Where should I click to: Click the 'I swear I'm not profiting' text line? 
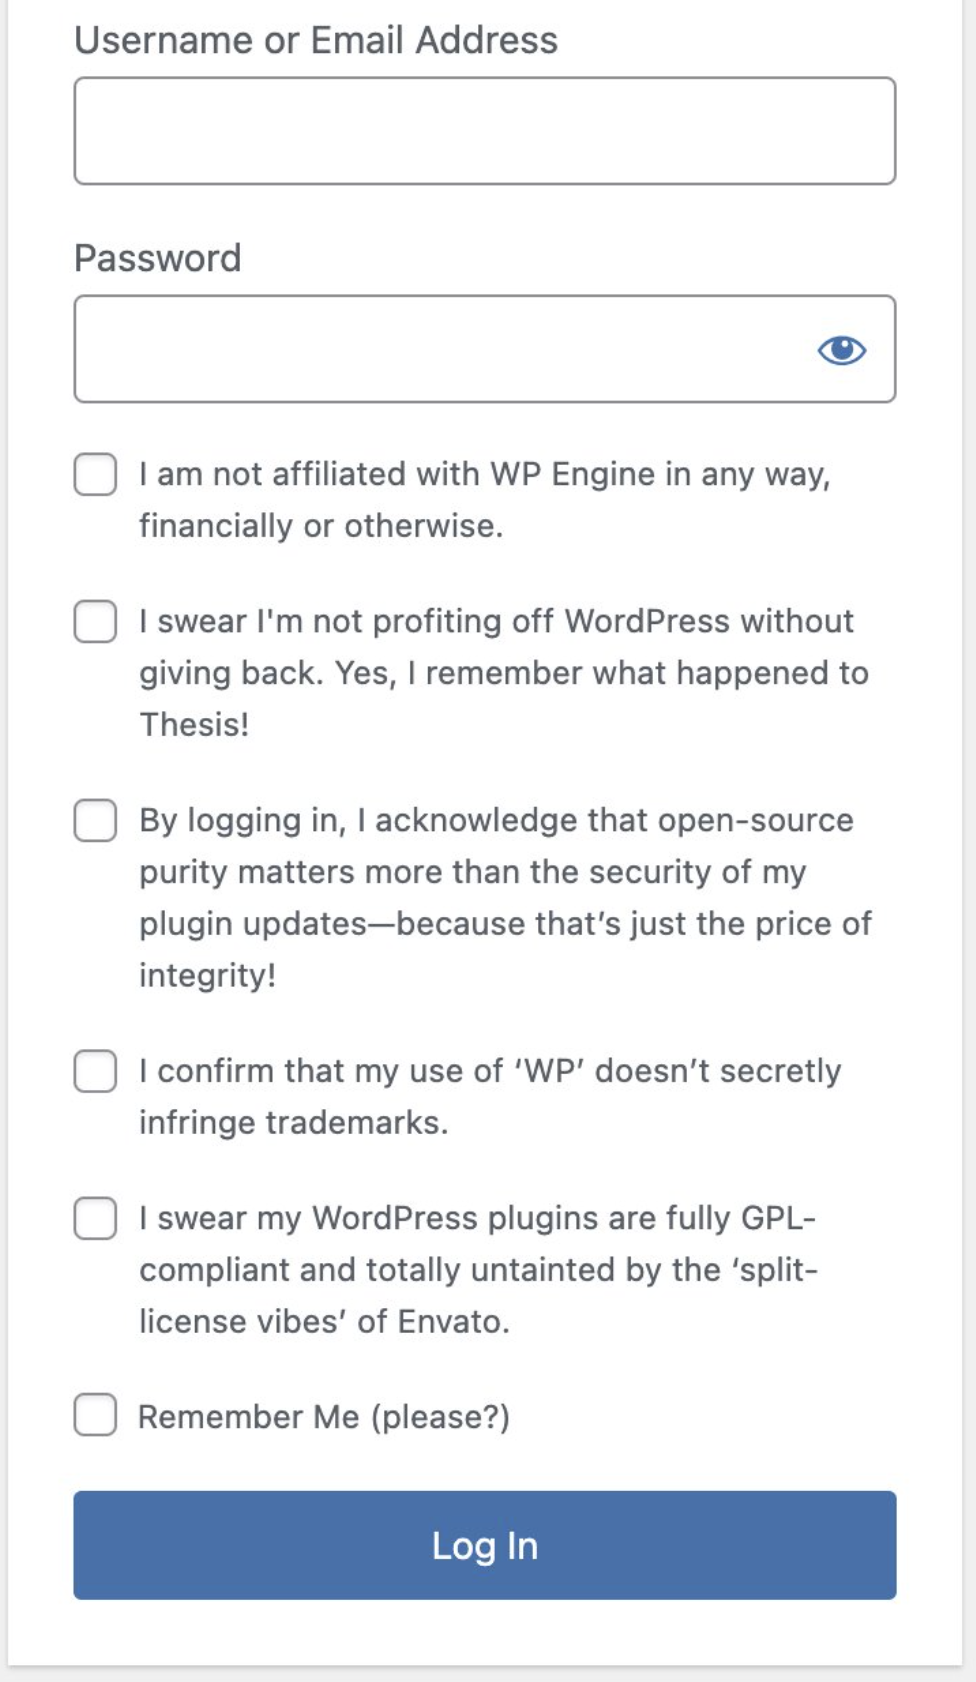(x=496, y=621)
